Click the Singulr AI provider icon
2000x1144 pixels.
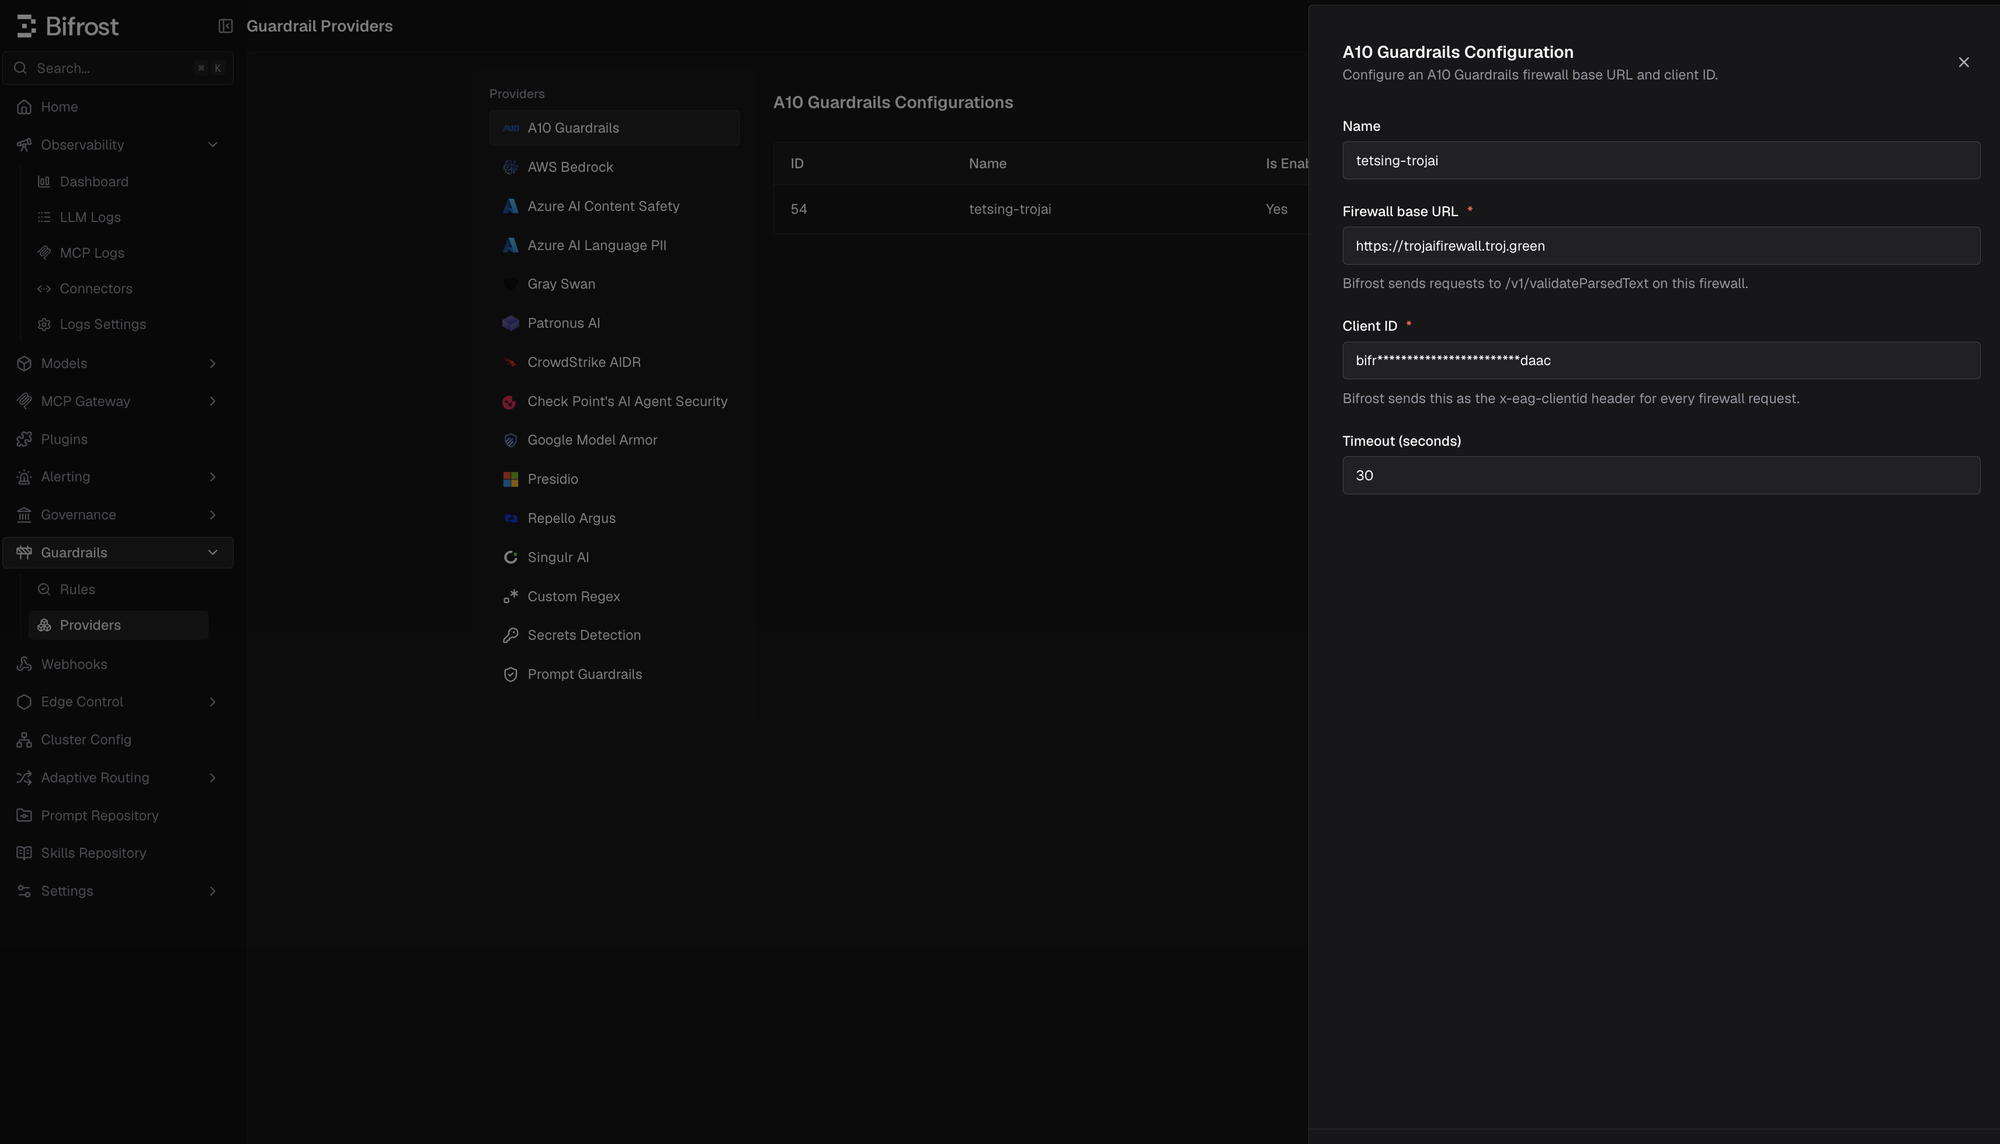tap(510, 557)
